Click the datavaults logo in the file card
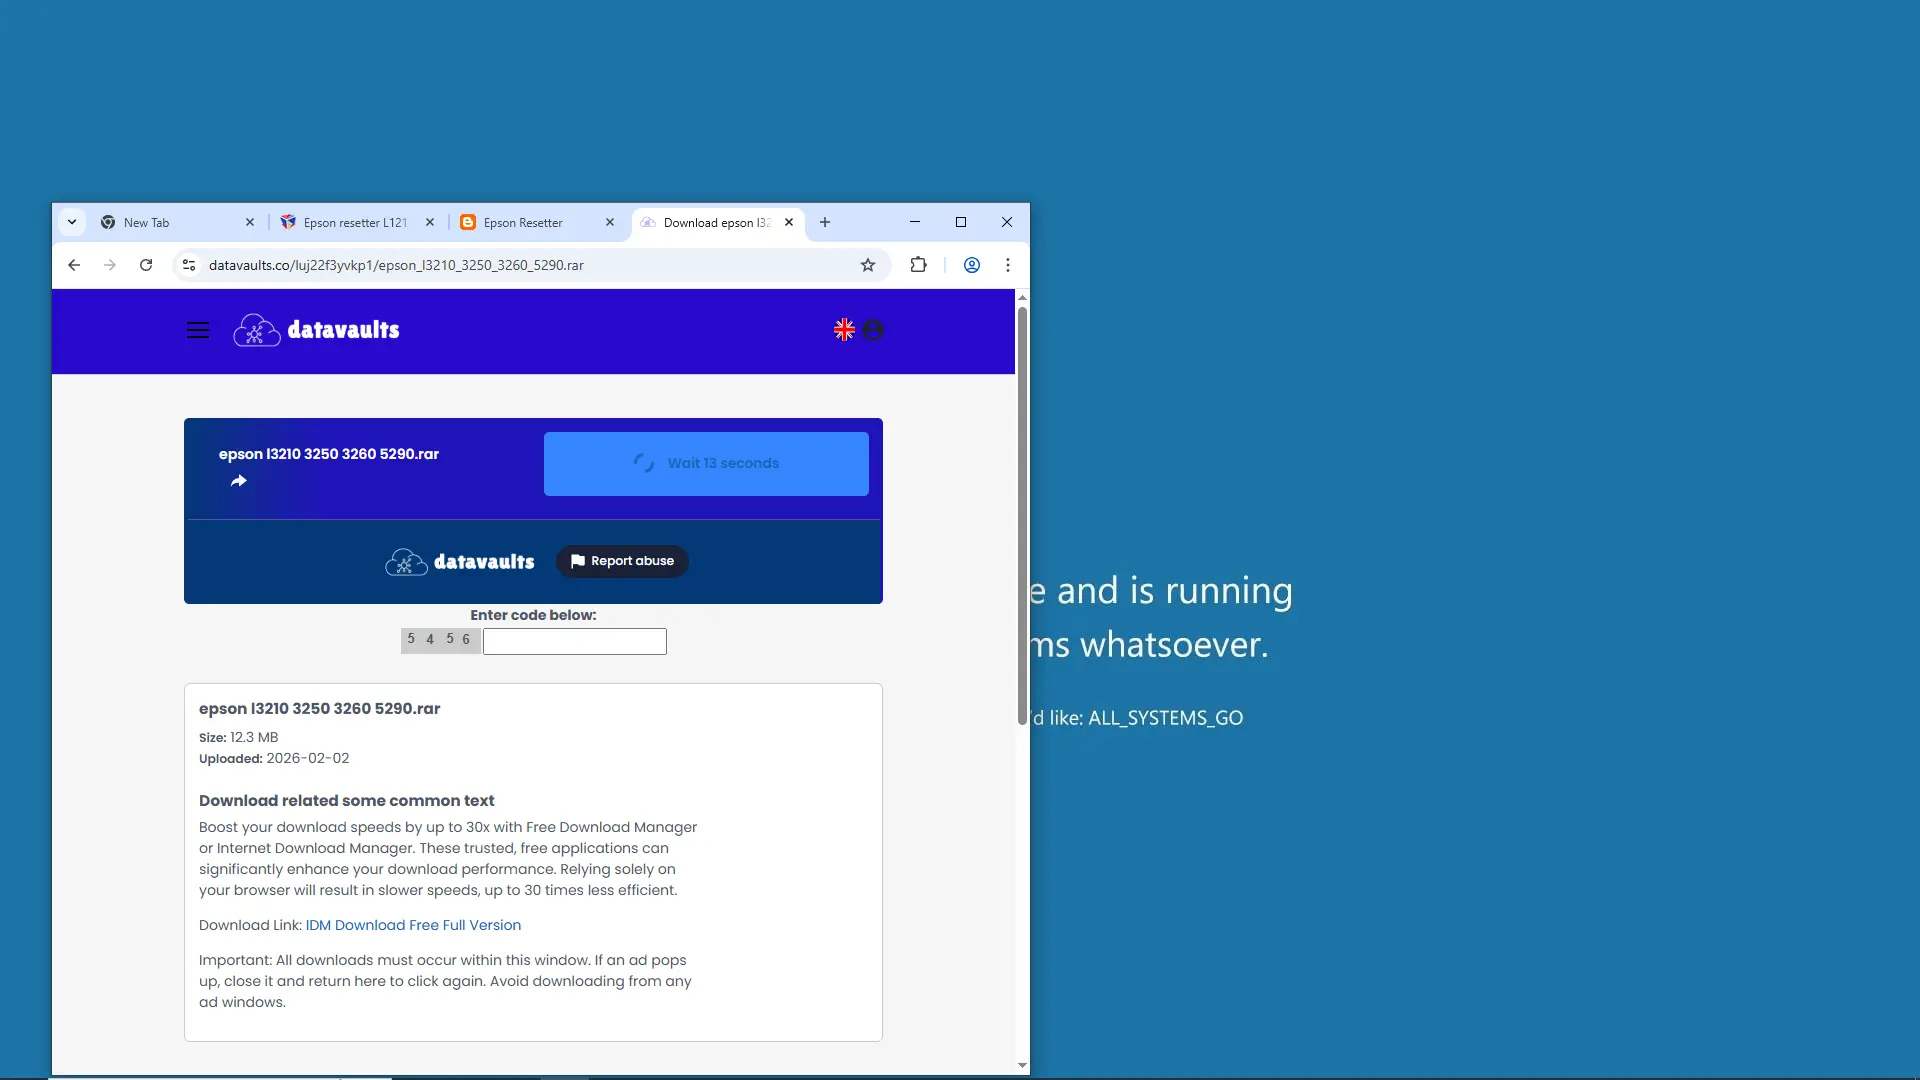The width and height of the screenshot is (1920, 1080). [460, 562]
